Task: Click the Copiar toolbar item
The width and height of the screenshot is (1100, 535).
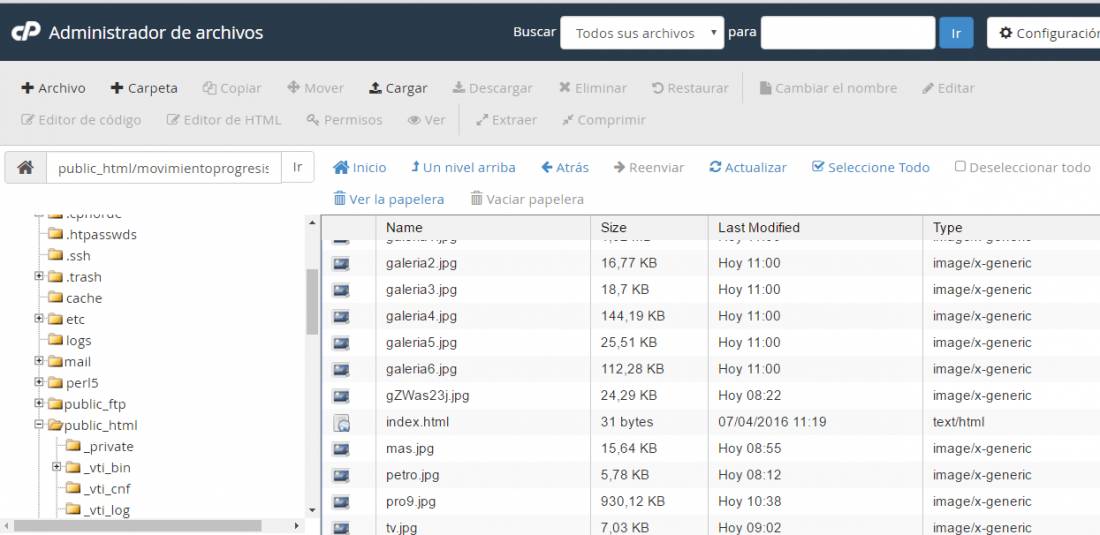Action: [232, 88]
